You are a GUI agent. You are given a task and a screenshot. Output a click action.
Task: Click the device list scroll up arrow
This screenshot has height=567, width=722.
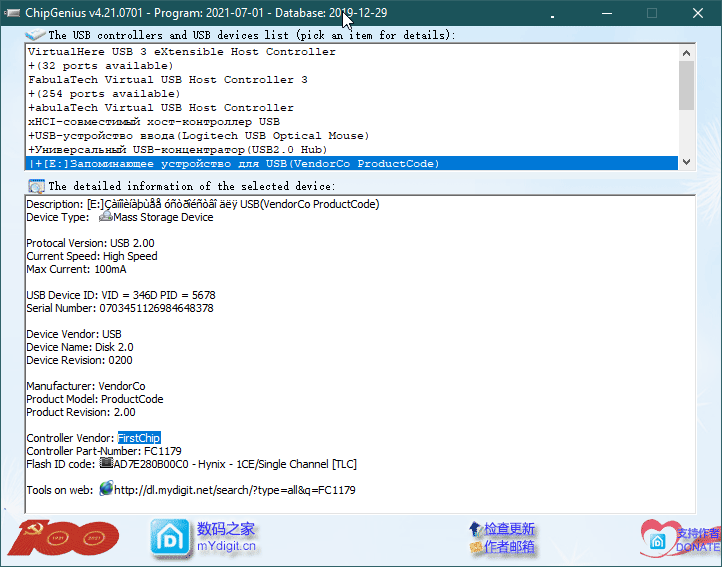[x=687, y=53]
